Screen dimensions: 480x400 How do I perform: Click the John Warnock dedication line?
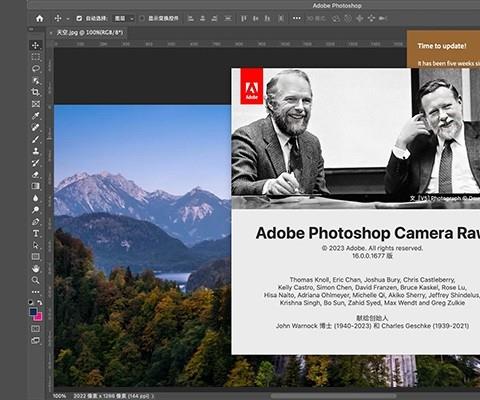(372, 326)
